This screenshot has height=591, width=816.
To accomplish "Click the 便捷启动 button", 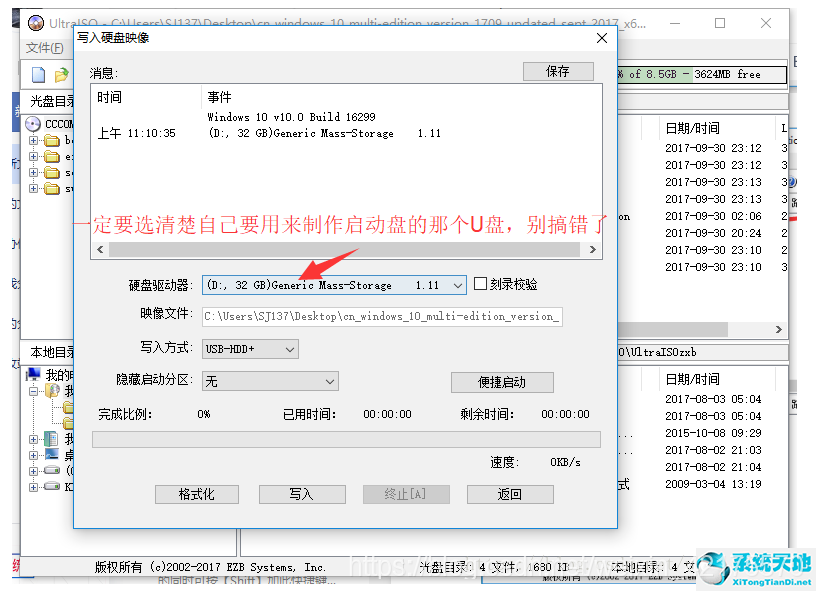I will pyautogui.click(x=501, y=382).
